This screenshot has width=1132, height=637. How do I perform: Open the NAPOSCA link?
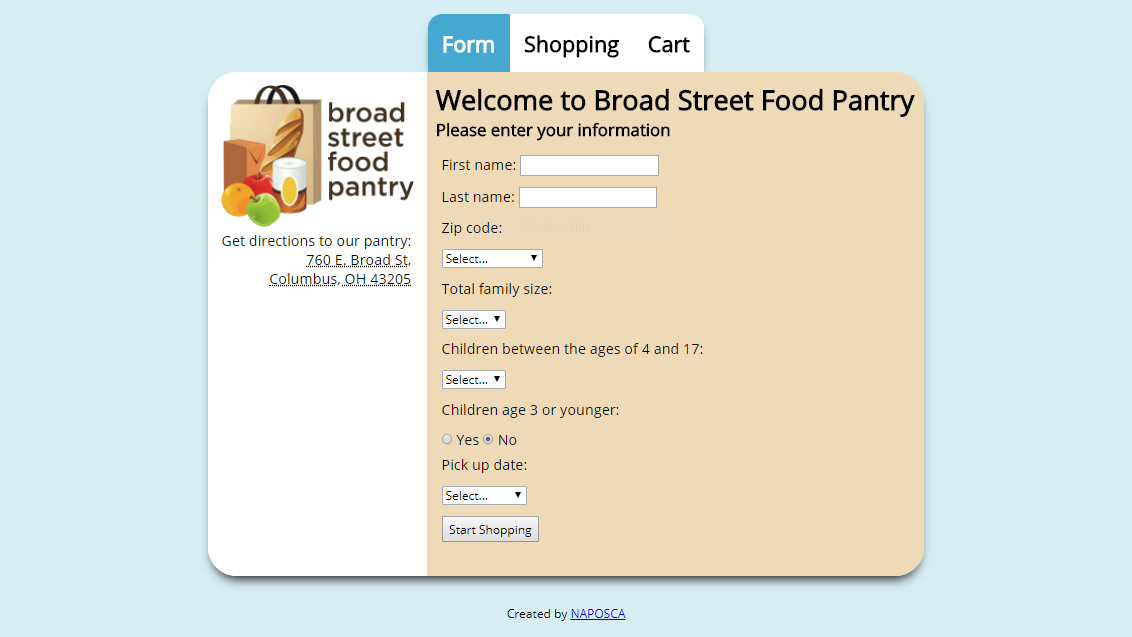click(x=598, y=614)
